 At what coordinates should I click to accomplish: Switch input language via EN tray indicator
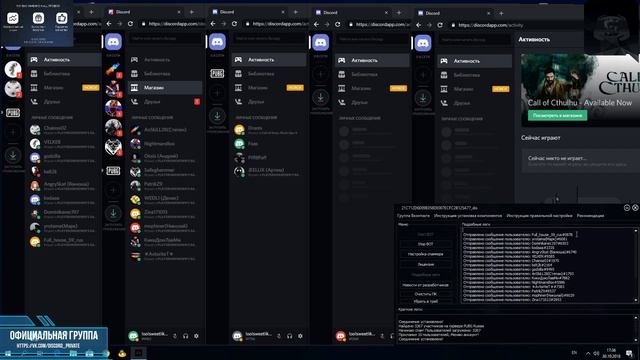pos(574,353)
